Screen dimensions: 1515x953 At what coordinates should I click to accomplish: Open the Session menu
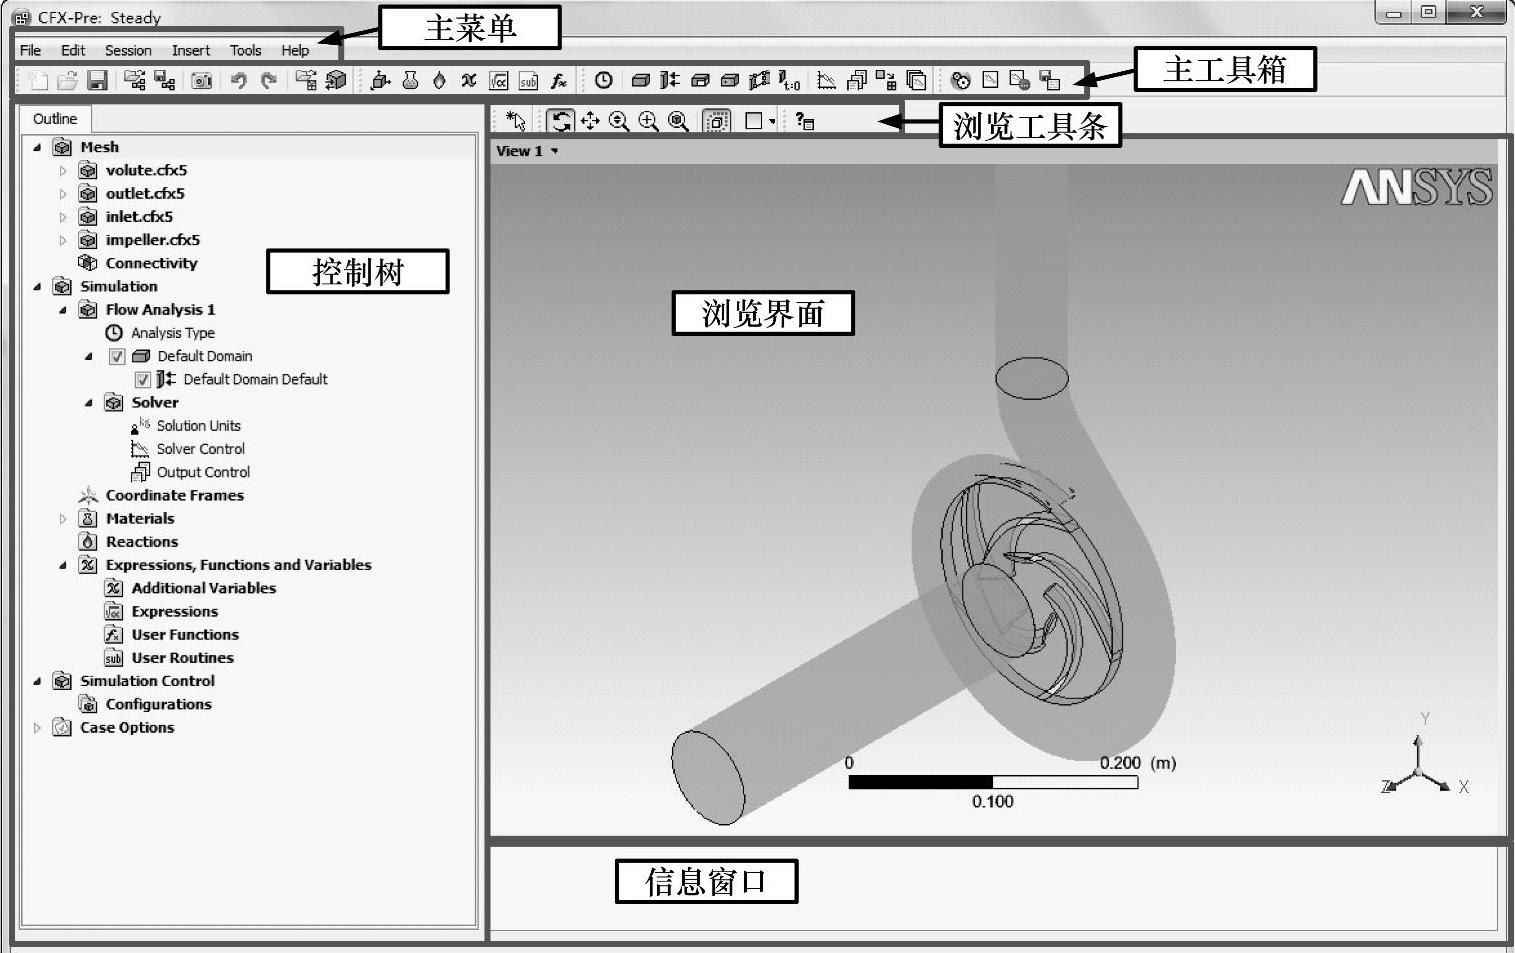[x=128, y=50]
